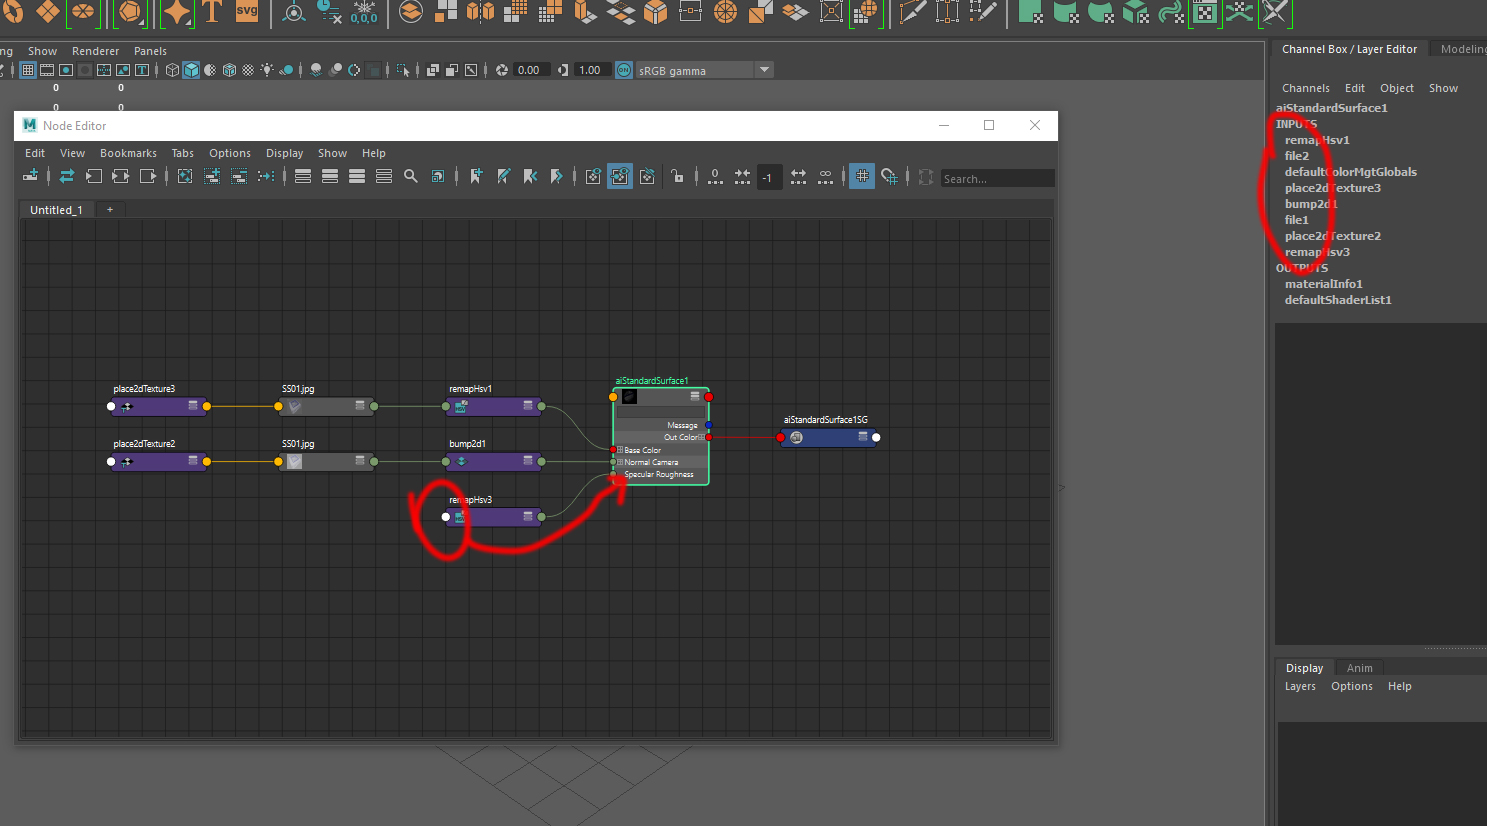This screenshot has width=1487, height=826.
Task: Add a new Node Editor tab
Action: coord(110,210)
